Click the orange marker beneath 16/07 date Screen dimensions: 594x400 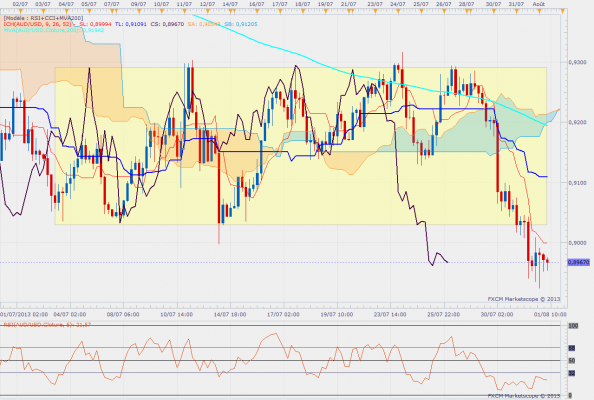tap(257, 11)
